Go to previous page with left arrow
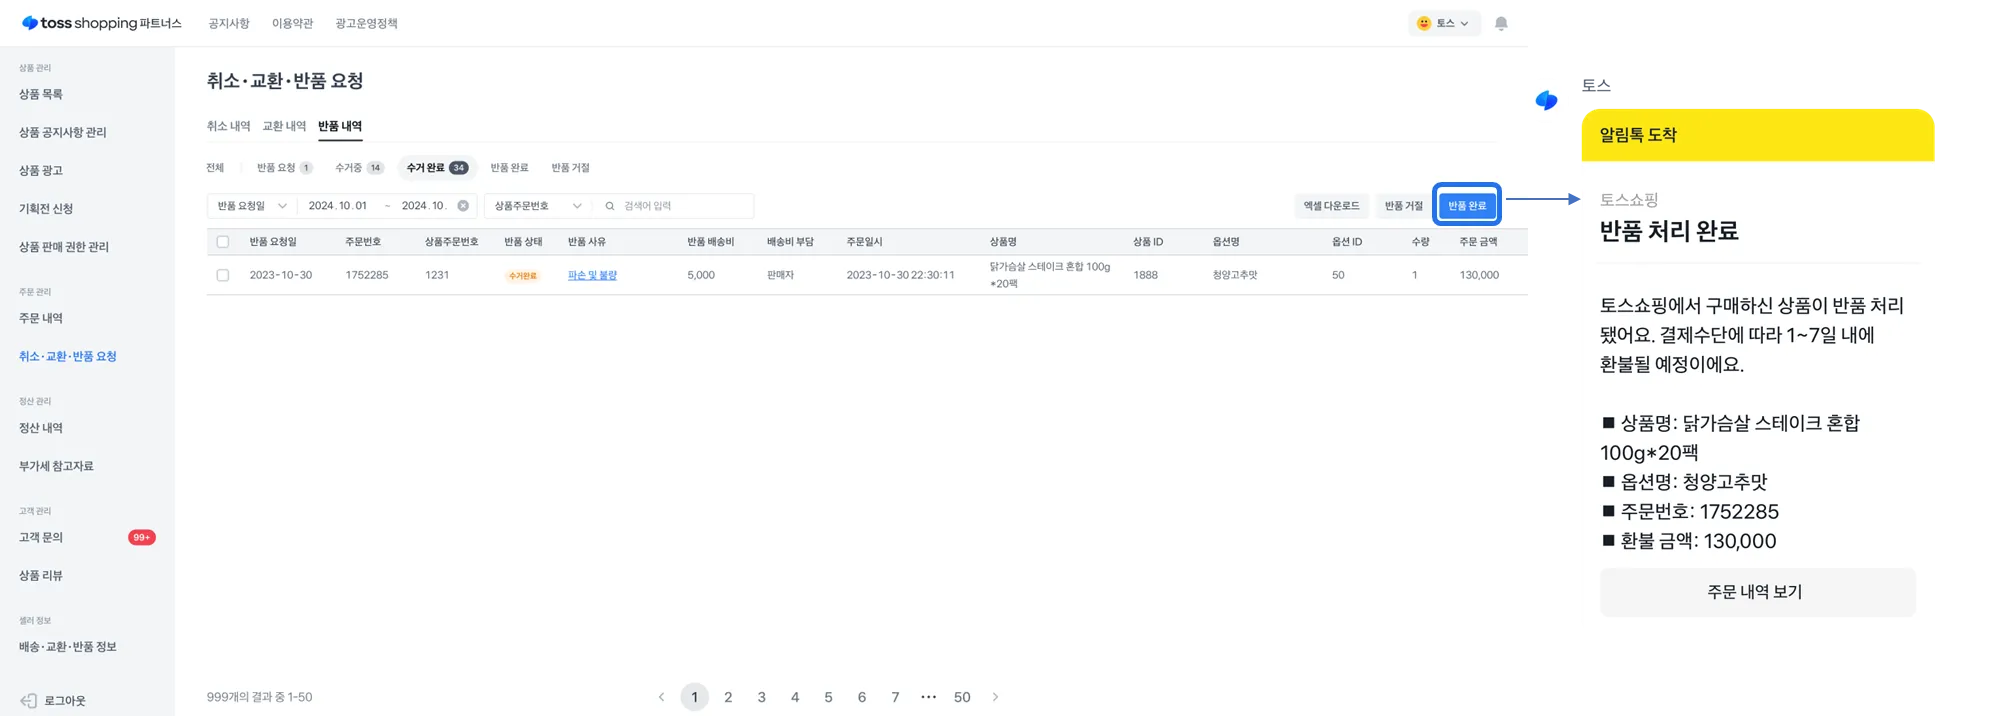 [661, 697]
